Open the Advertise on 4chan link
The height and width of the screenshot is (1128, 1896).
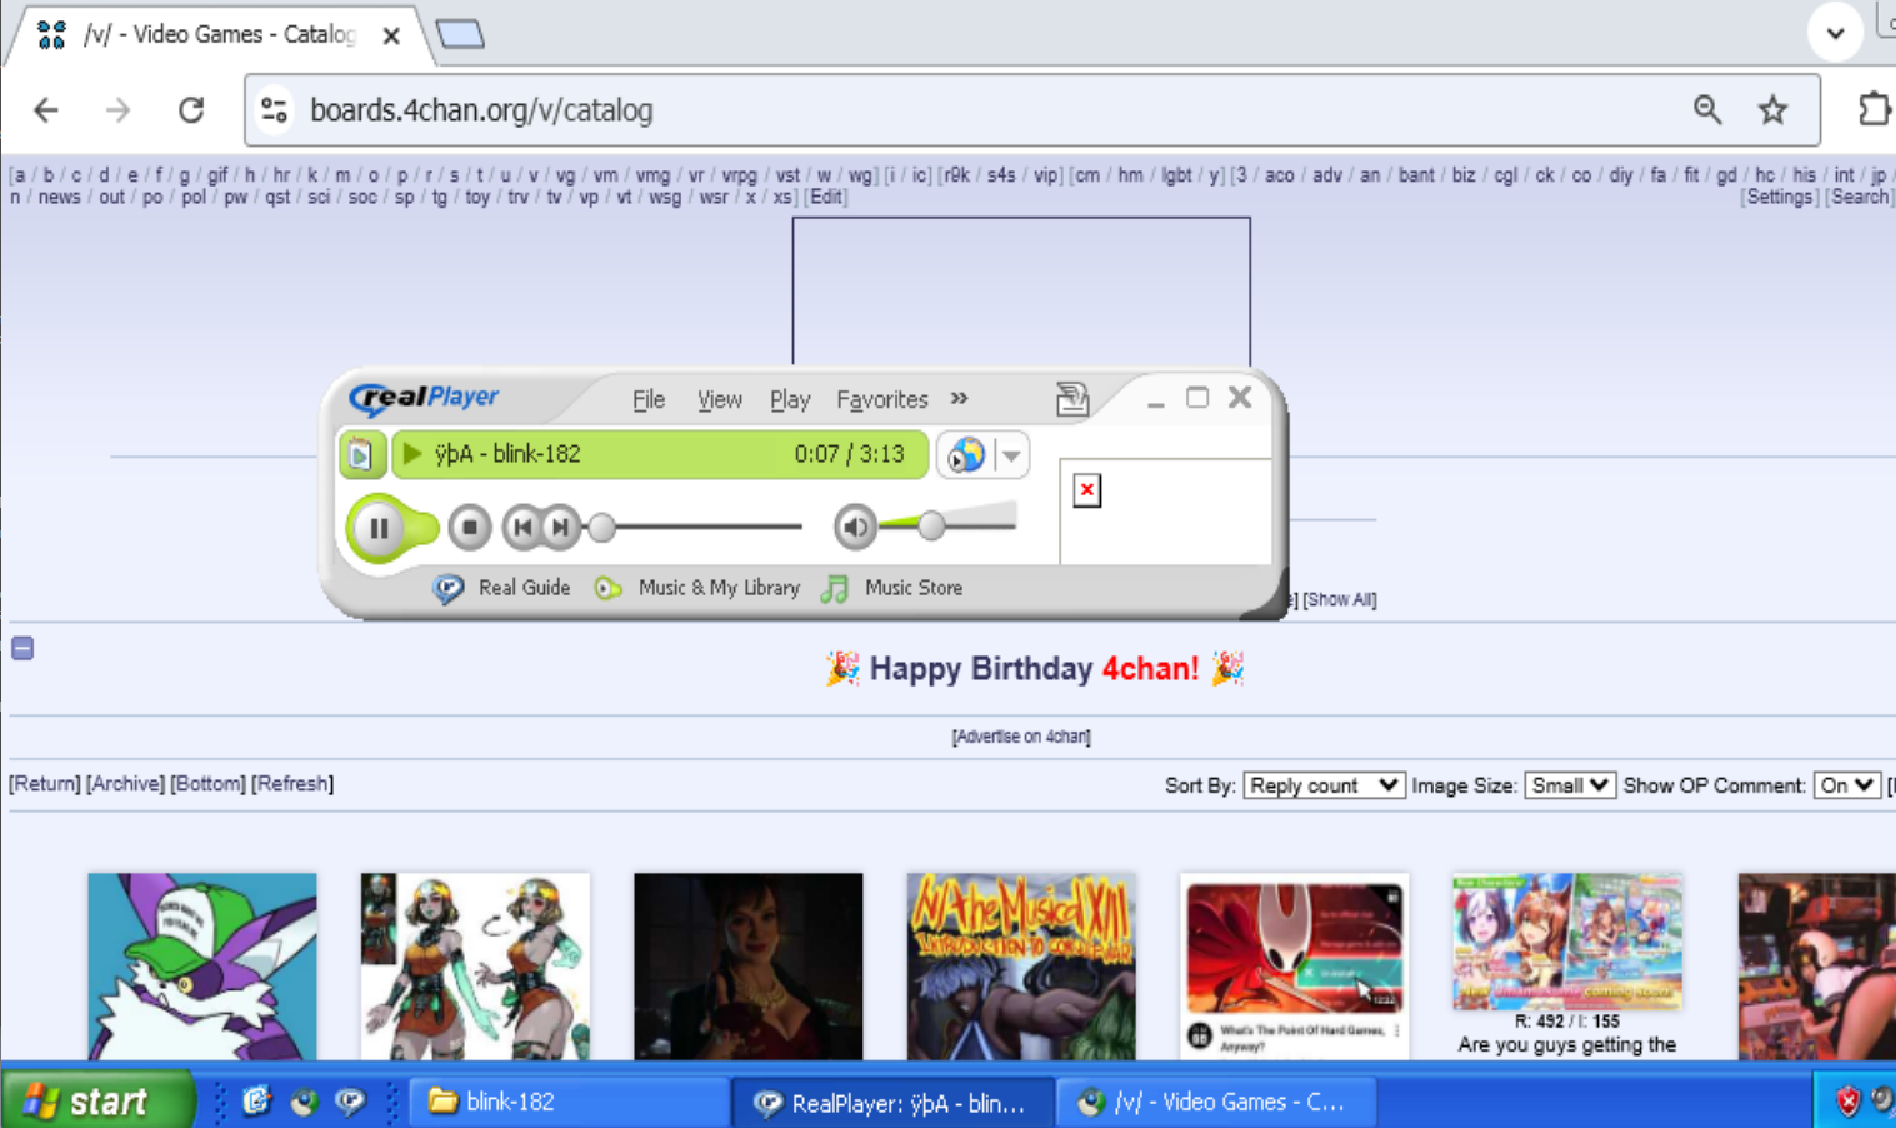tap(1021, 737)
